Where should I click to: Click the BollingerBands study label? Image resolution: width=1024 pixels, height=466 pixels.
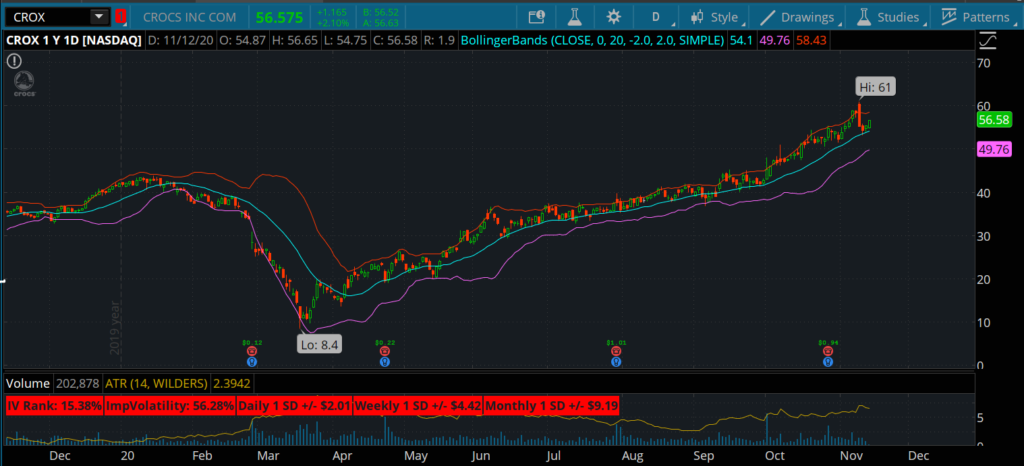point(592,40)
